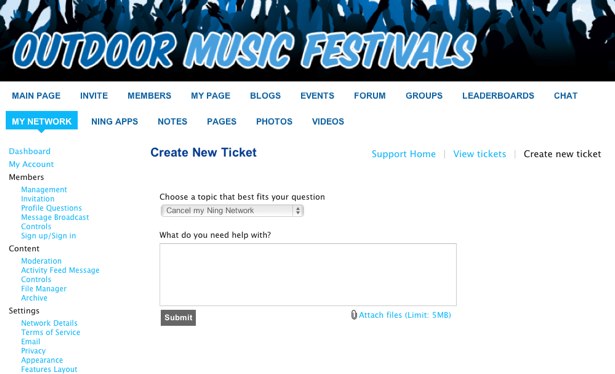615x374 pixels.
Task: Click the Submit button
Action: tap(178, 318)
